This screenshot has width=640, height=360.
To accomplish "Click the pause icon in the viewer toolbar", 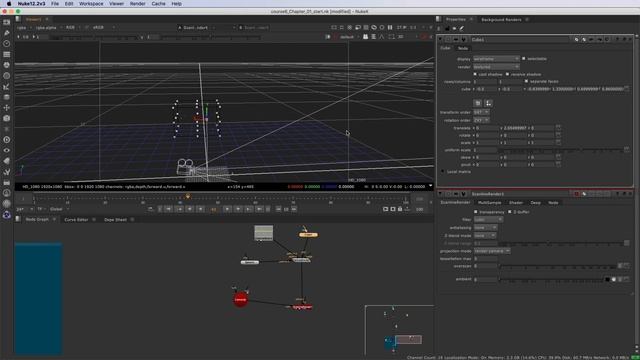I will 390,27.
